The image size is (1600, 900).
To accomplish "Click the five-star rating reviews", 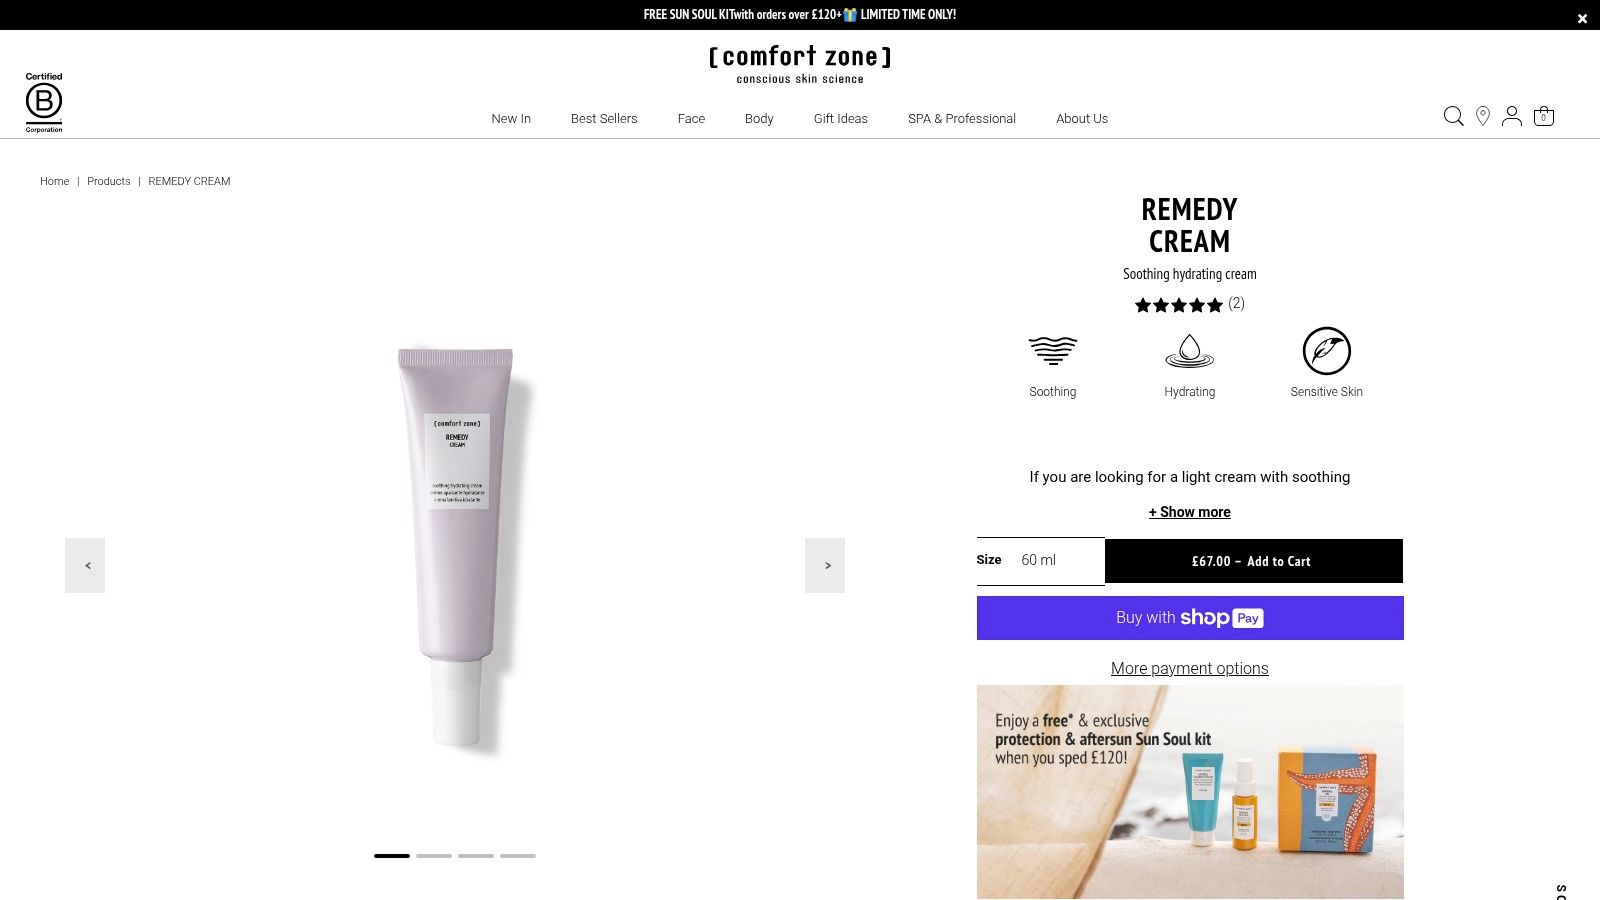I will click(x=1189, y=304).
